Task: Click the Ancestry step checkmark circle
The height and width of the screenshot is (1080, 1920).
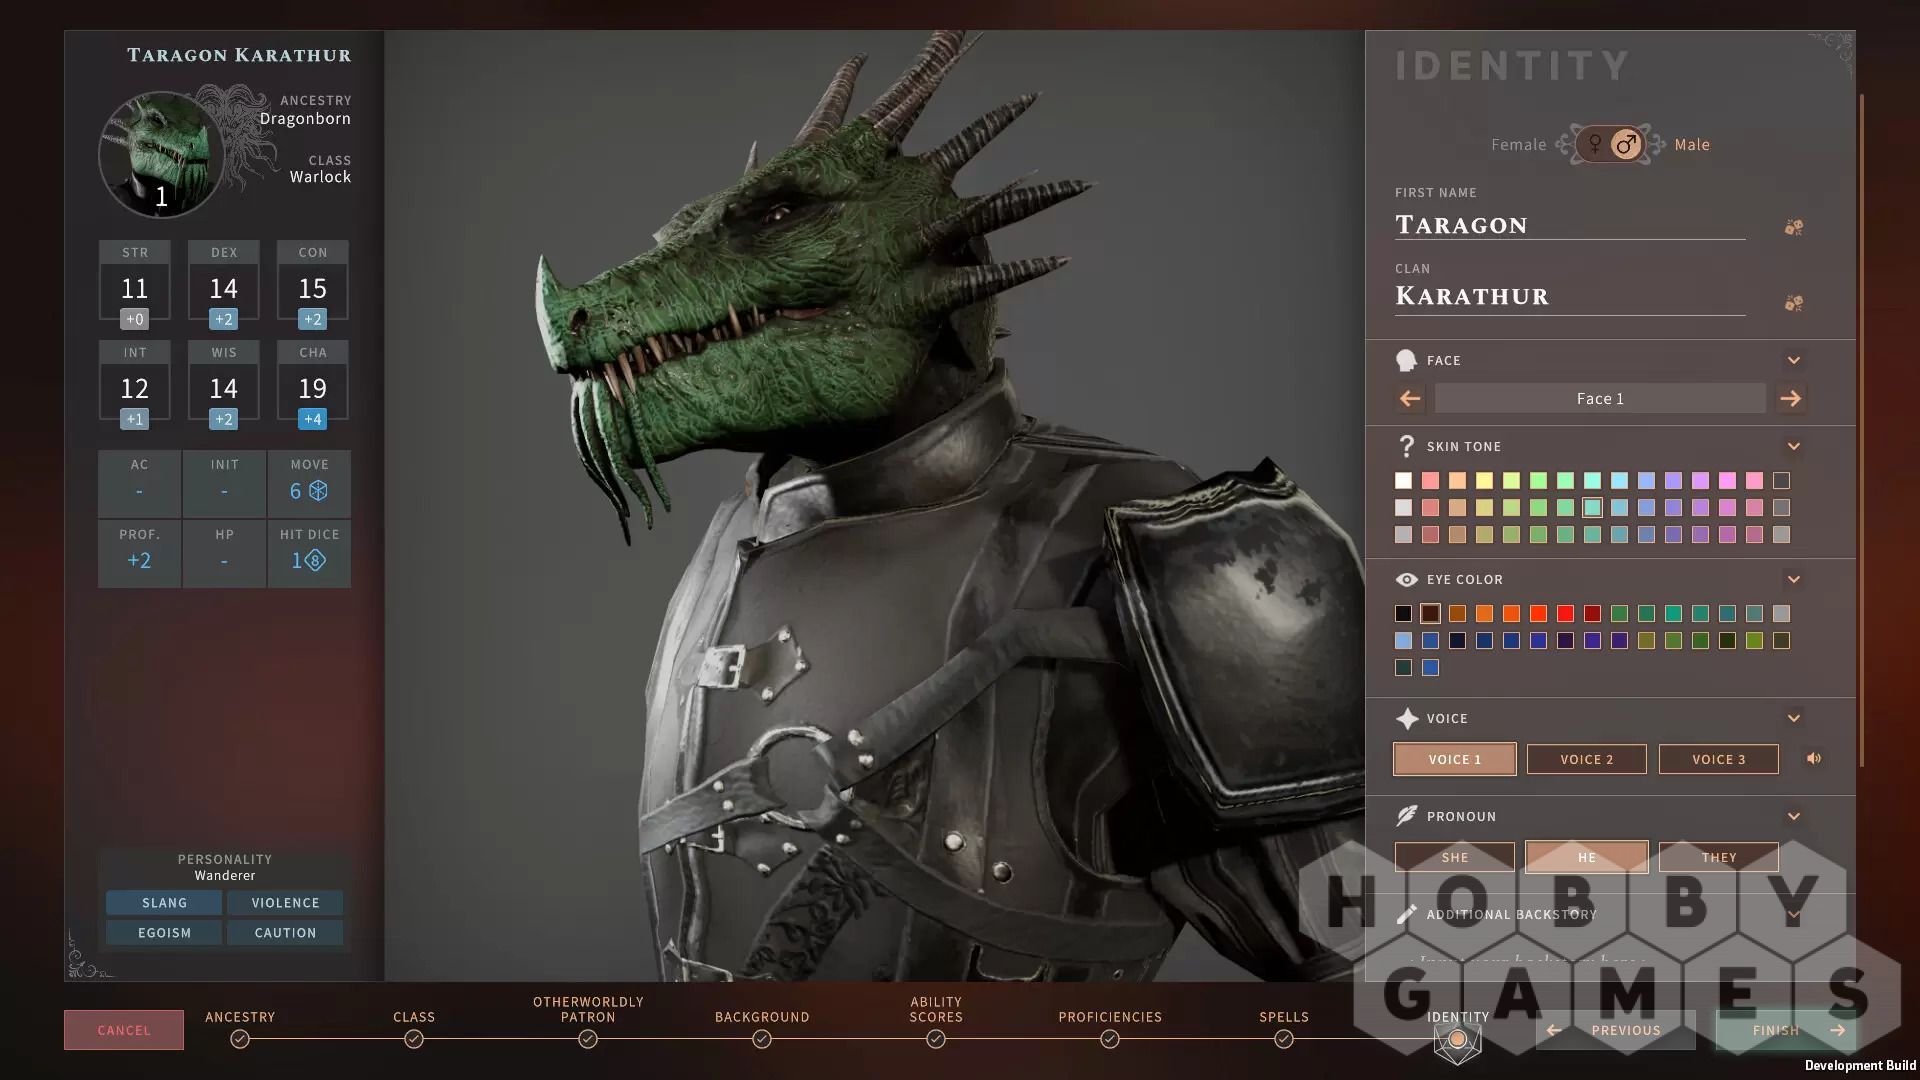Action: pos(240,1039)
